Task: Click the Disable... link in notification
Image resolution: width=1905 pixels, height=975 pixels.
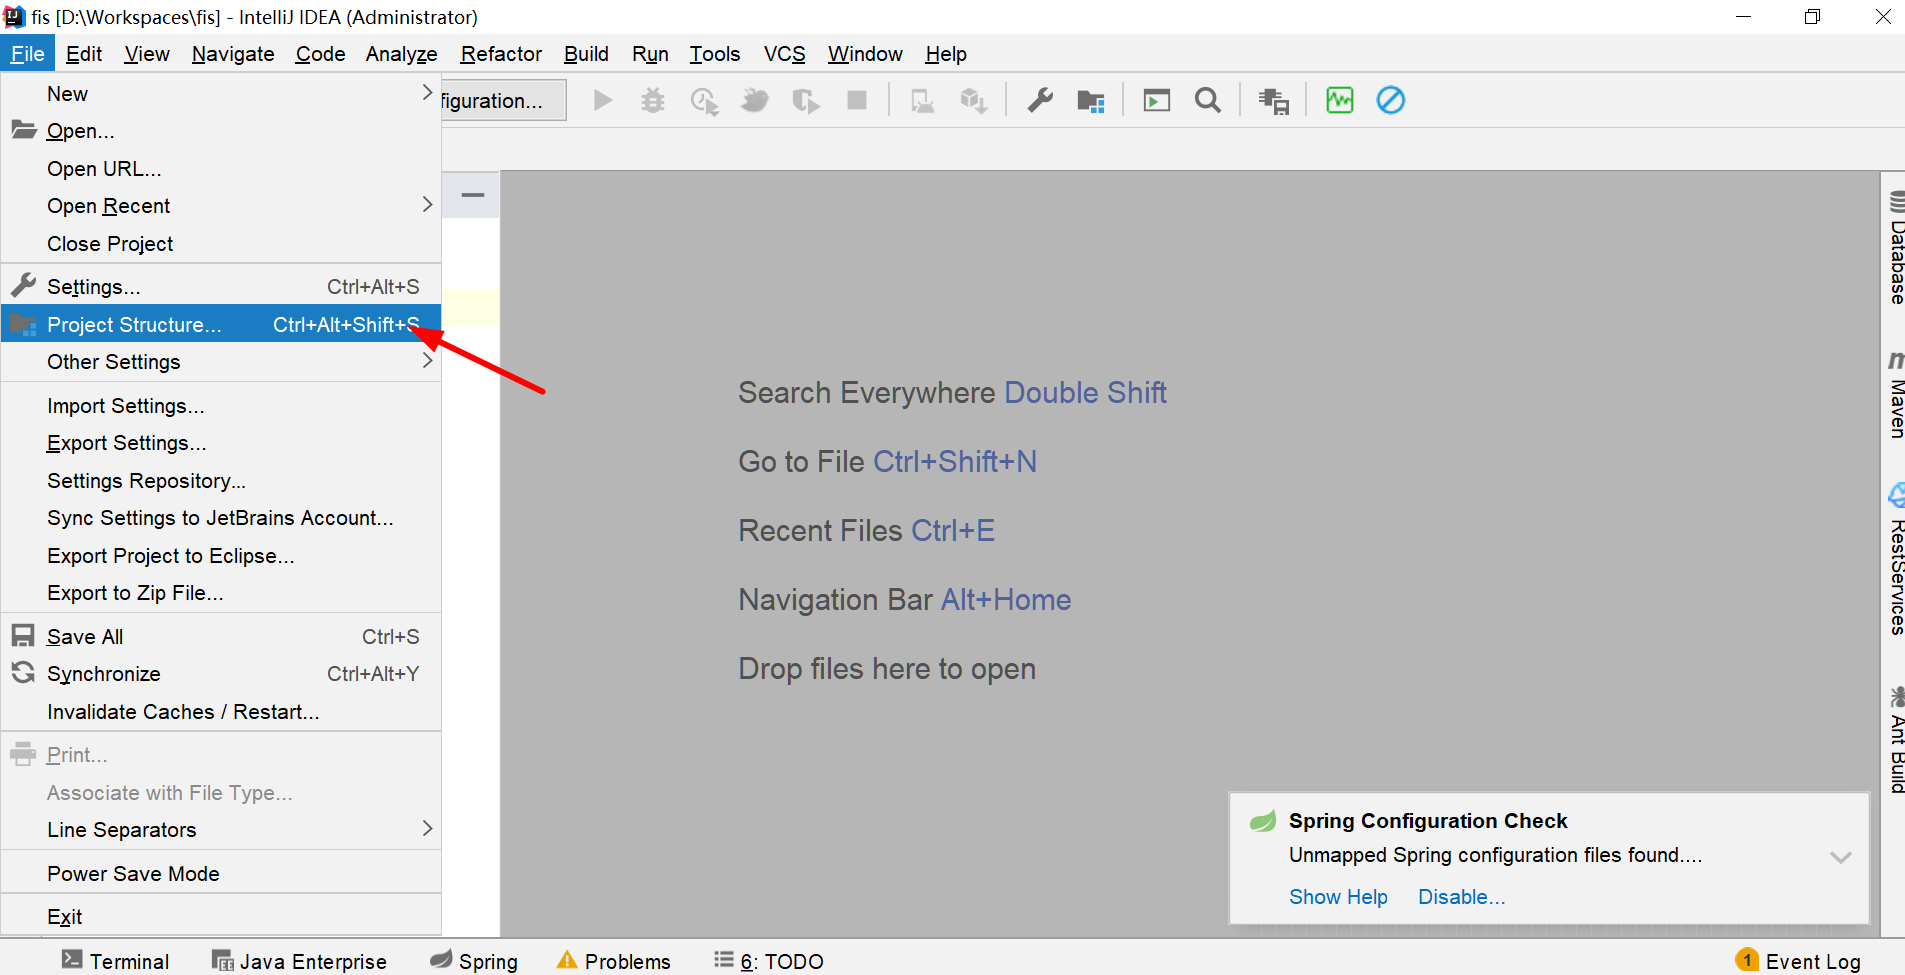Action: pos(1461,897)
